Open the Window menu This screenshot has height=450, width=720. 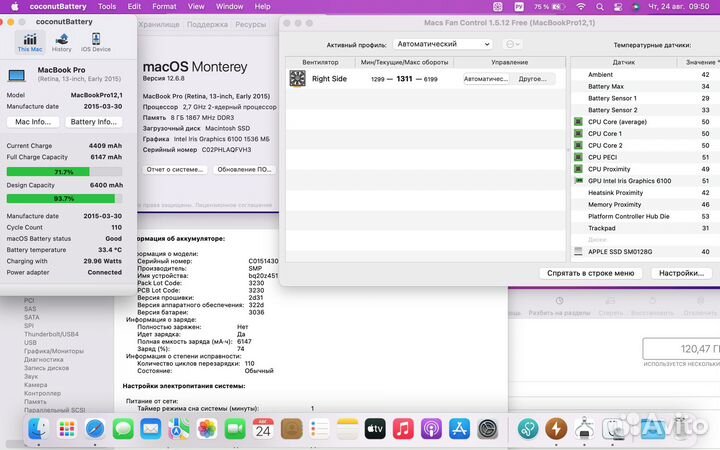pos(230,6)
